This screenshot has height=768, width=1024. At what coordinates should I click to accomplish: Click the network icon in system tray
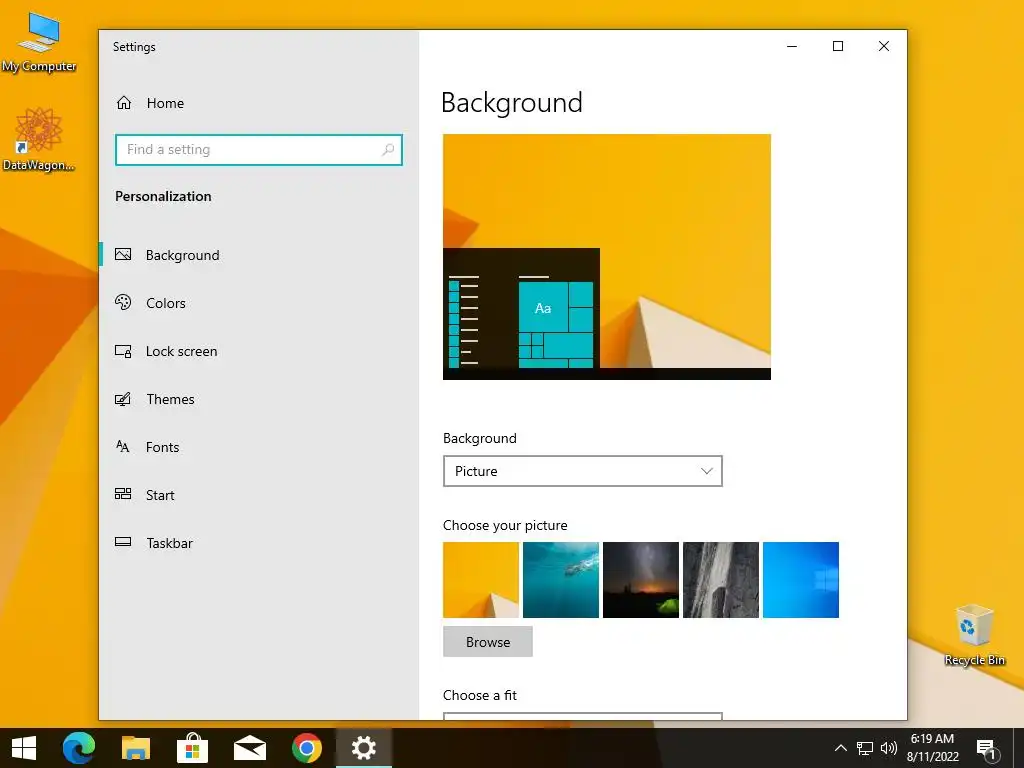point(865,748)
